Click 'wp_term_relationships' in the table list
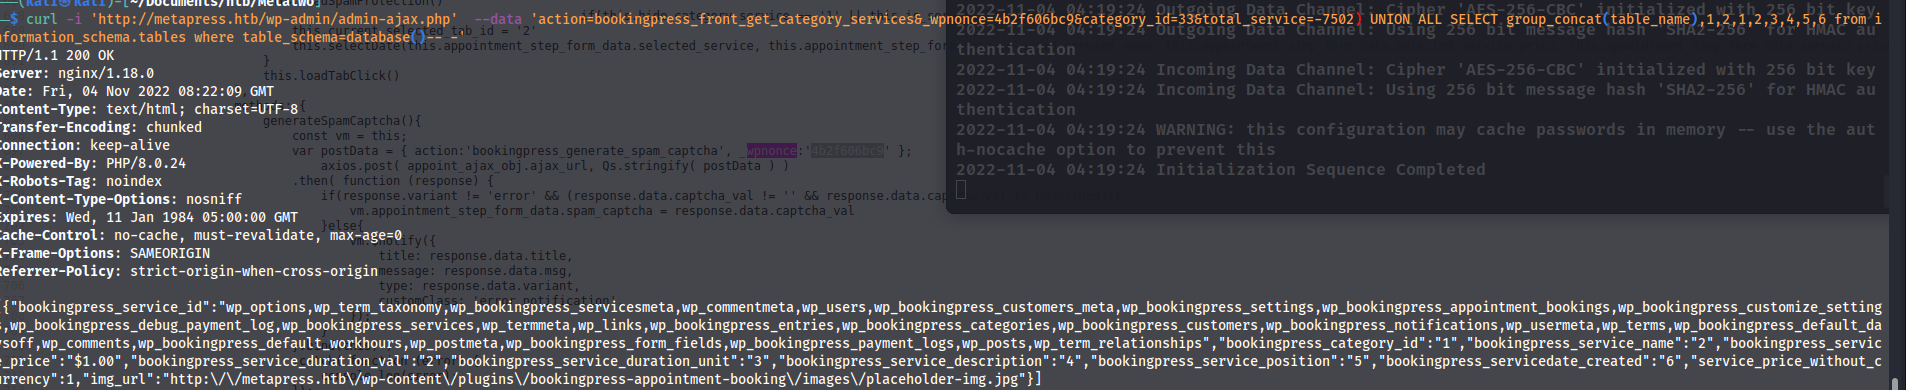Image resolution: width=1906 pixels, height=390 pixels. pos(1118,343)
